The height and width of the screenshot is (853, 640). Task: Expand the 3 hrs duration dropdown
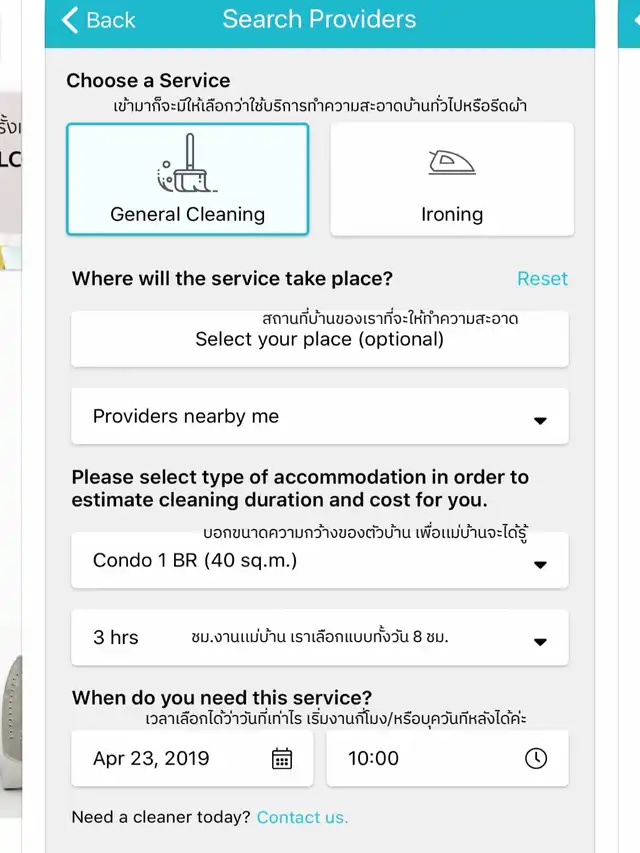click(320, 638)
